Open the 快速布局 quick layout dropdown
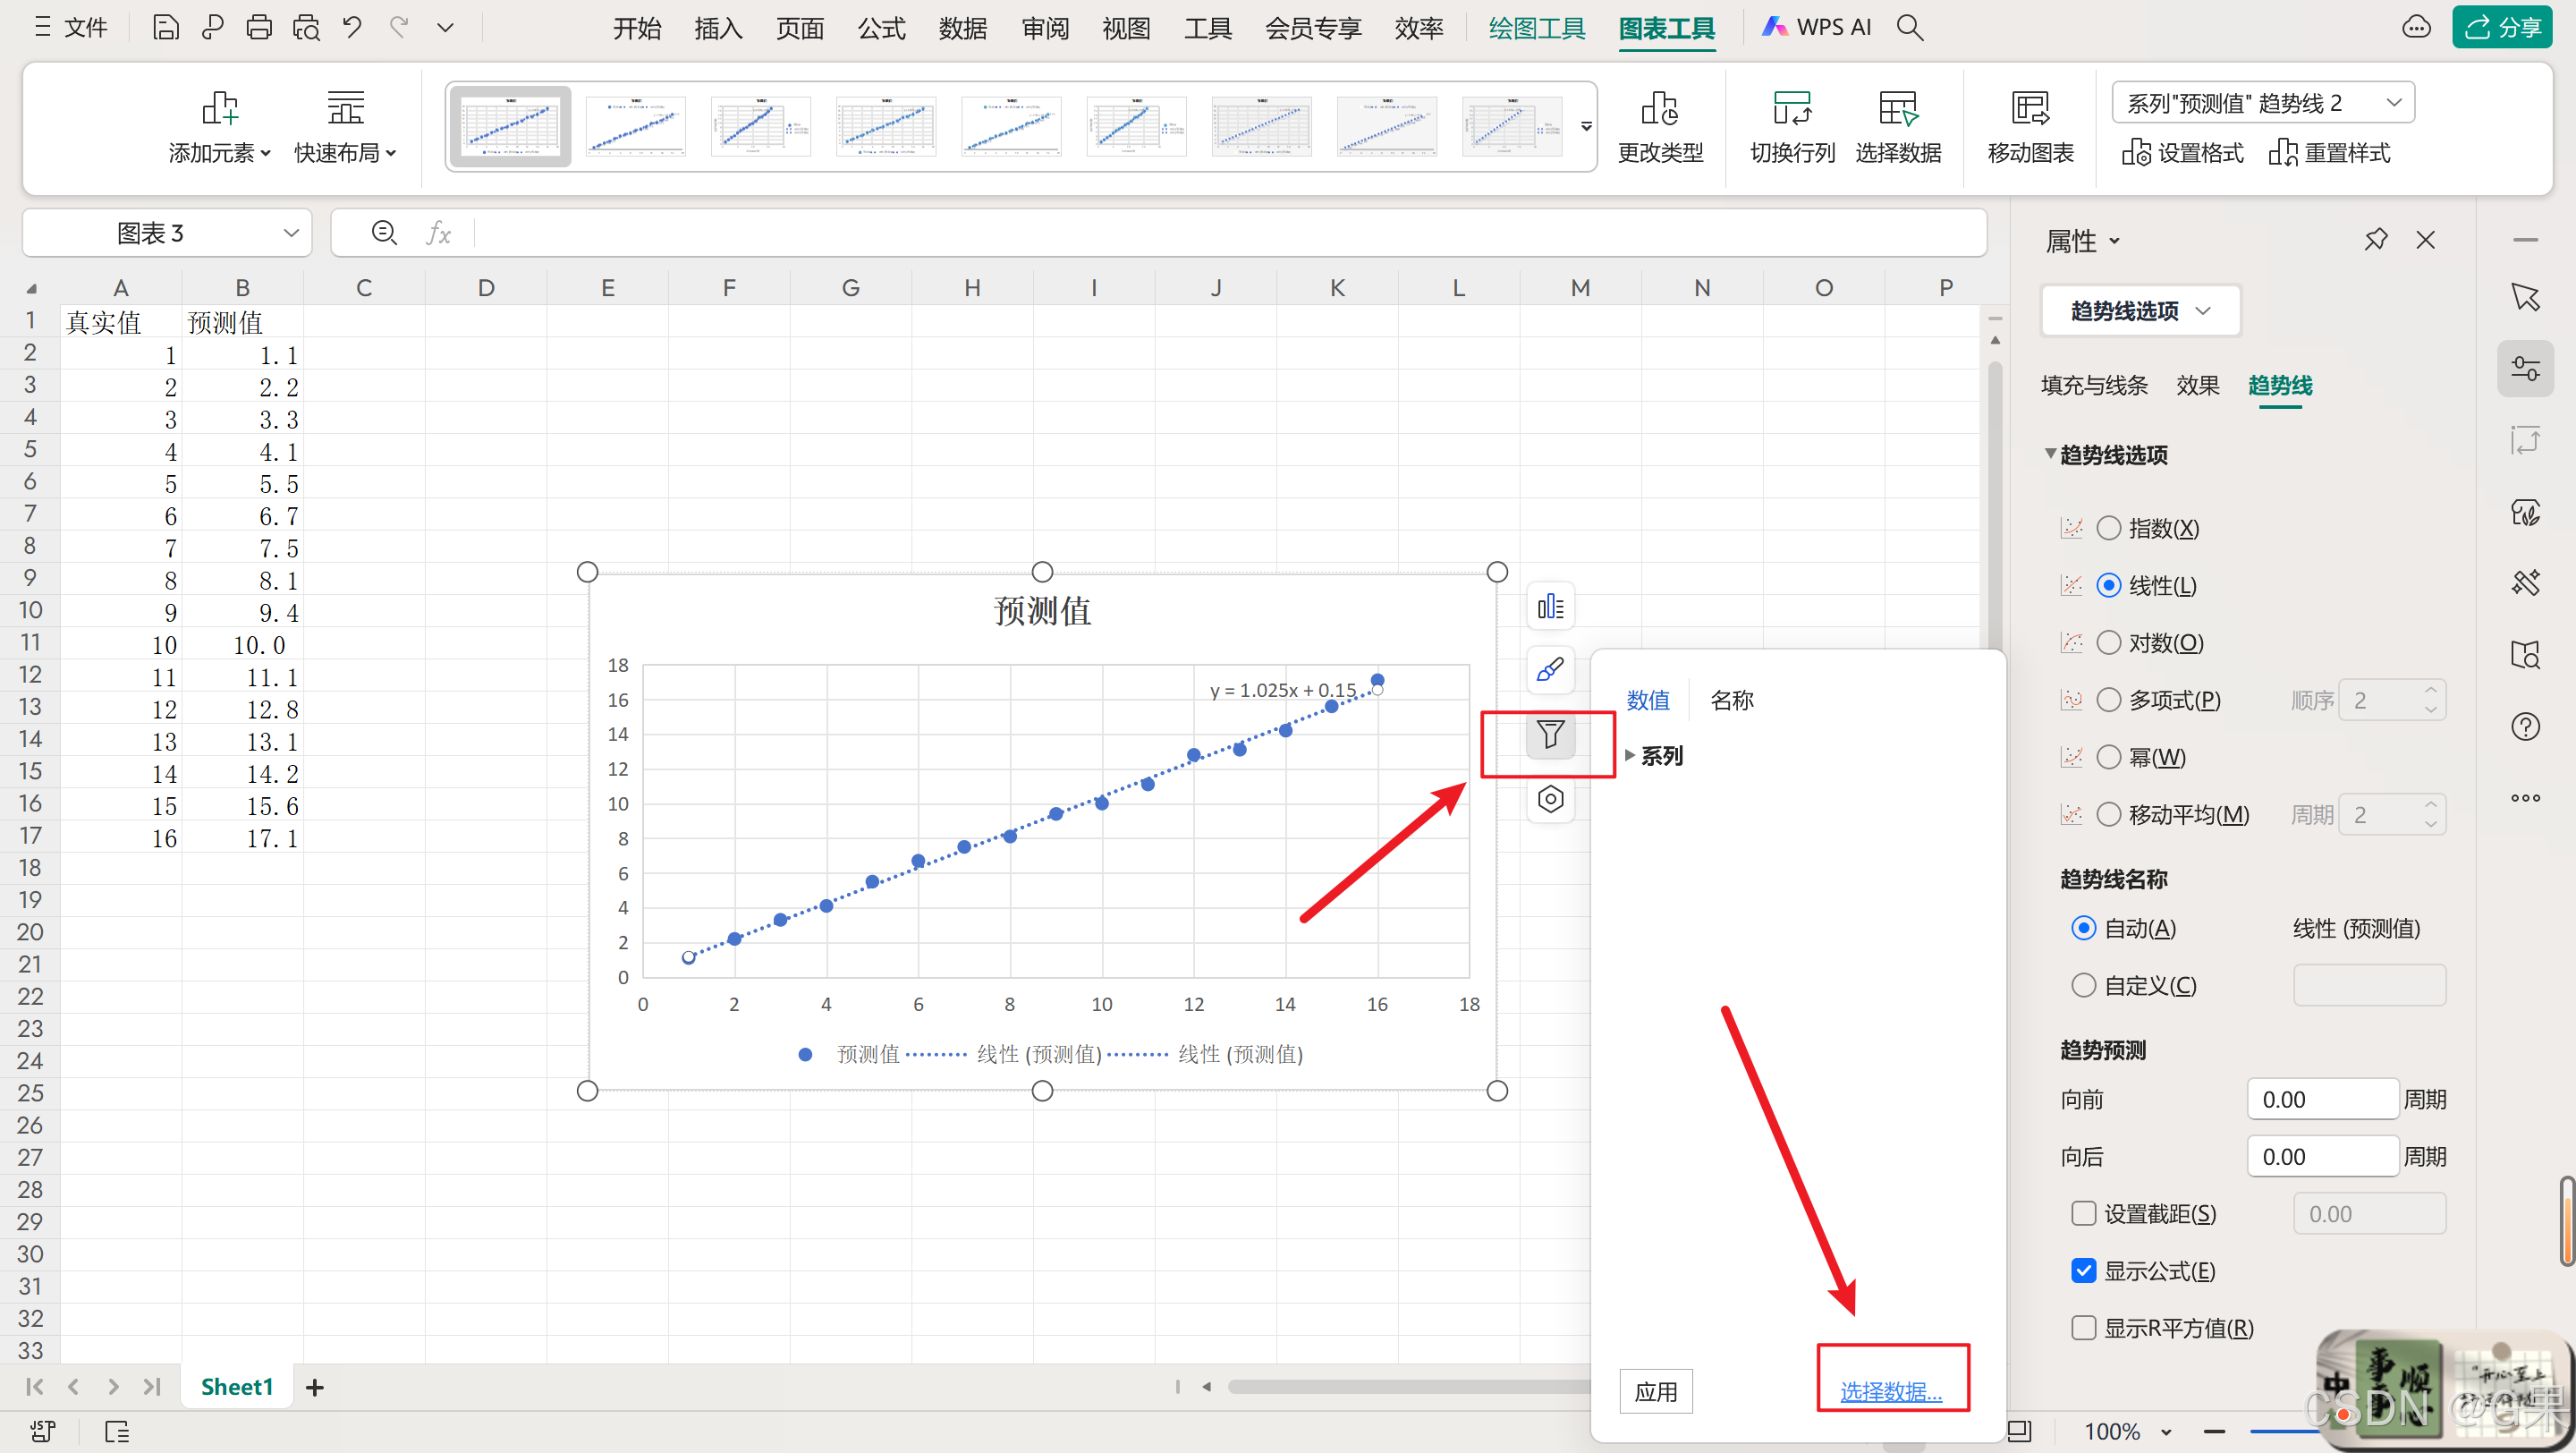Viewport: 2576px width, 1453px height. pos(345,126)
